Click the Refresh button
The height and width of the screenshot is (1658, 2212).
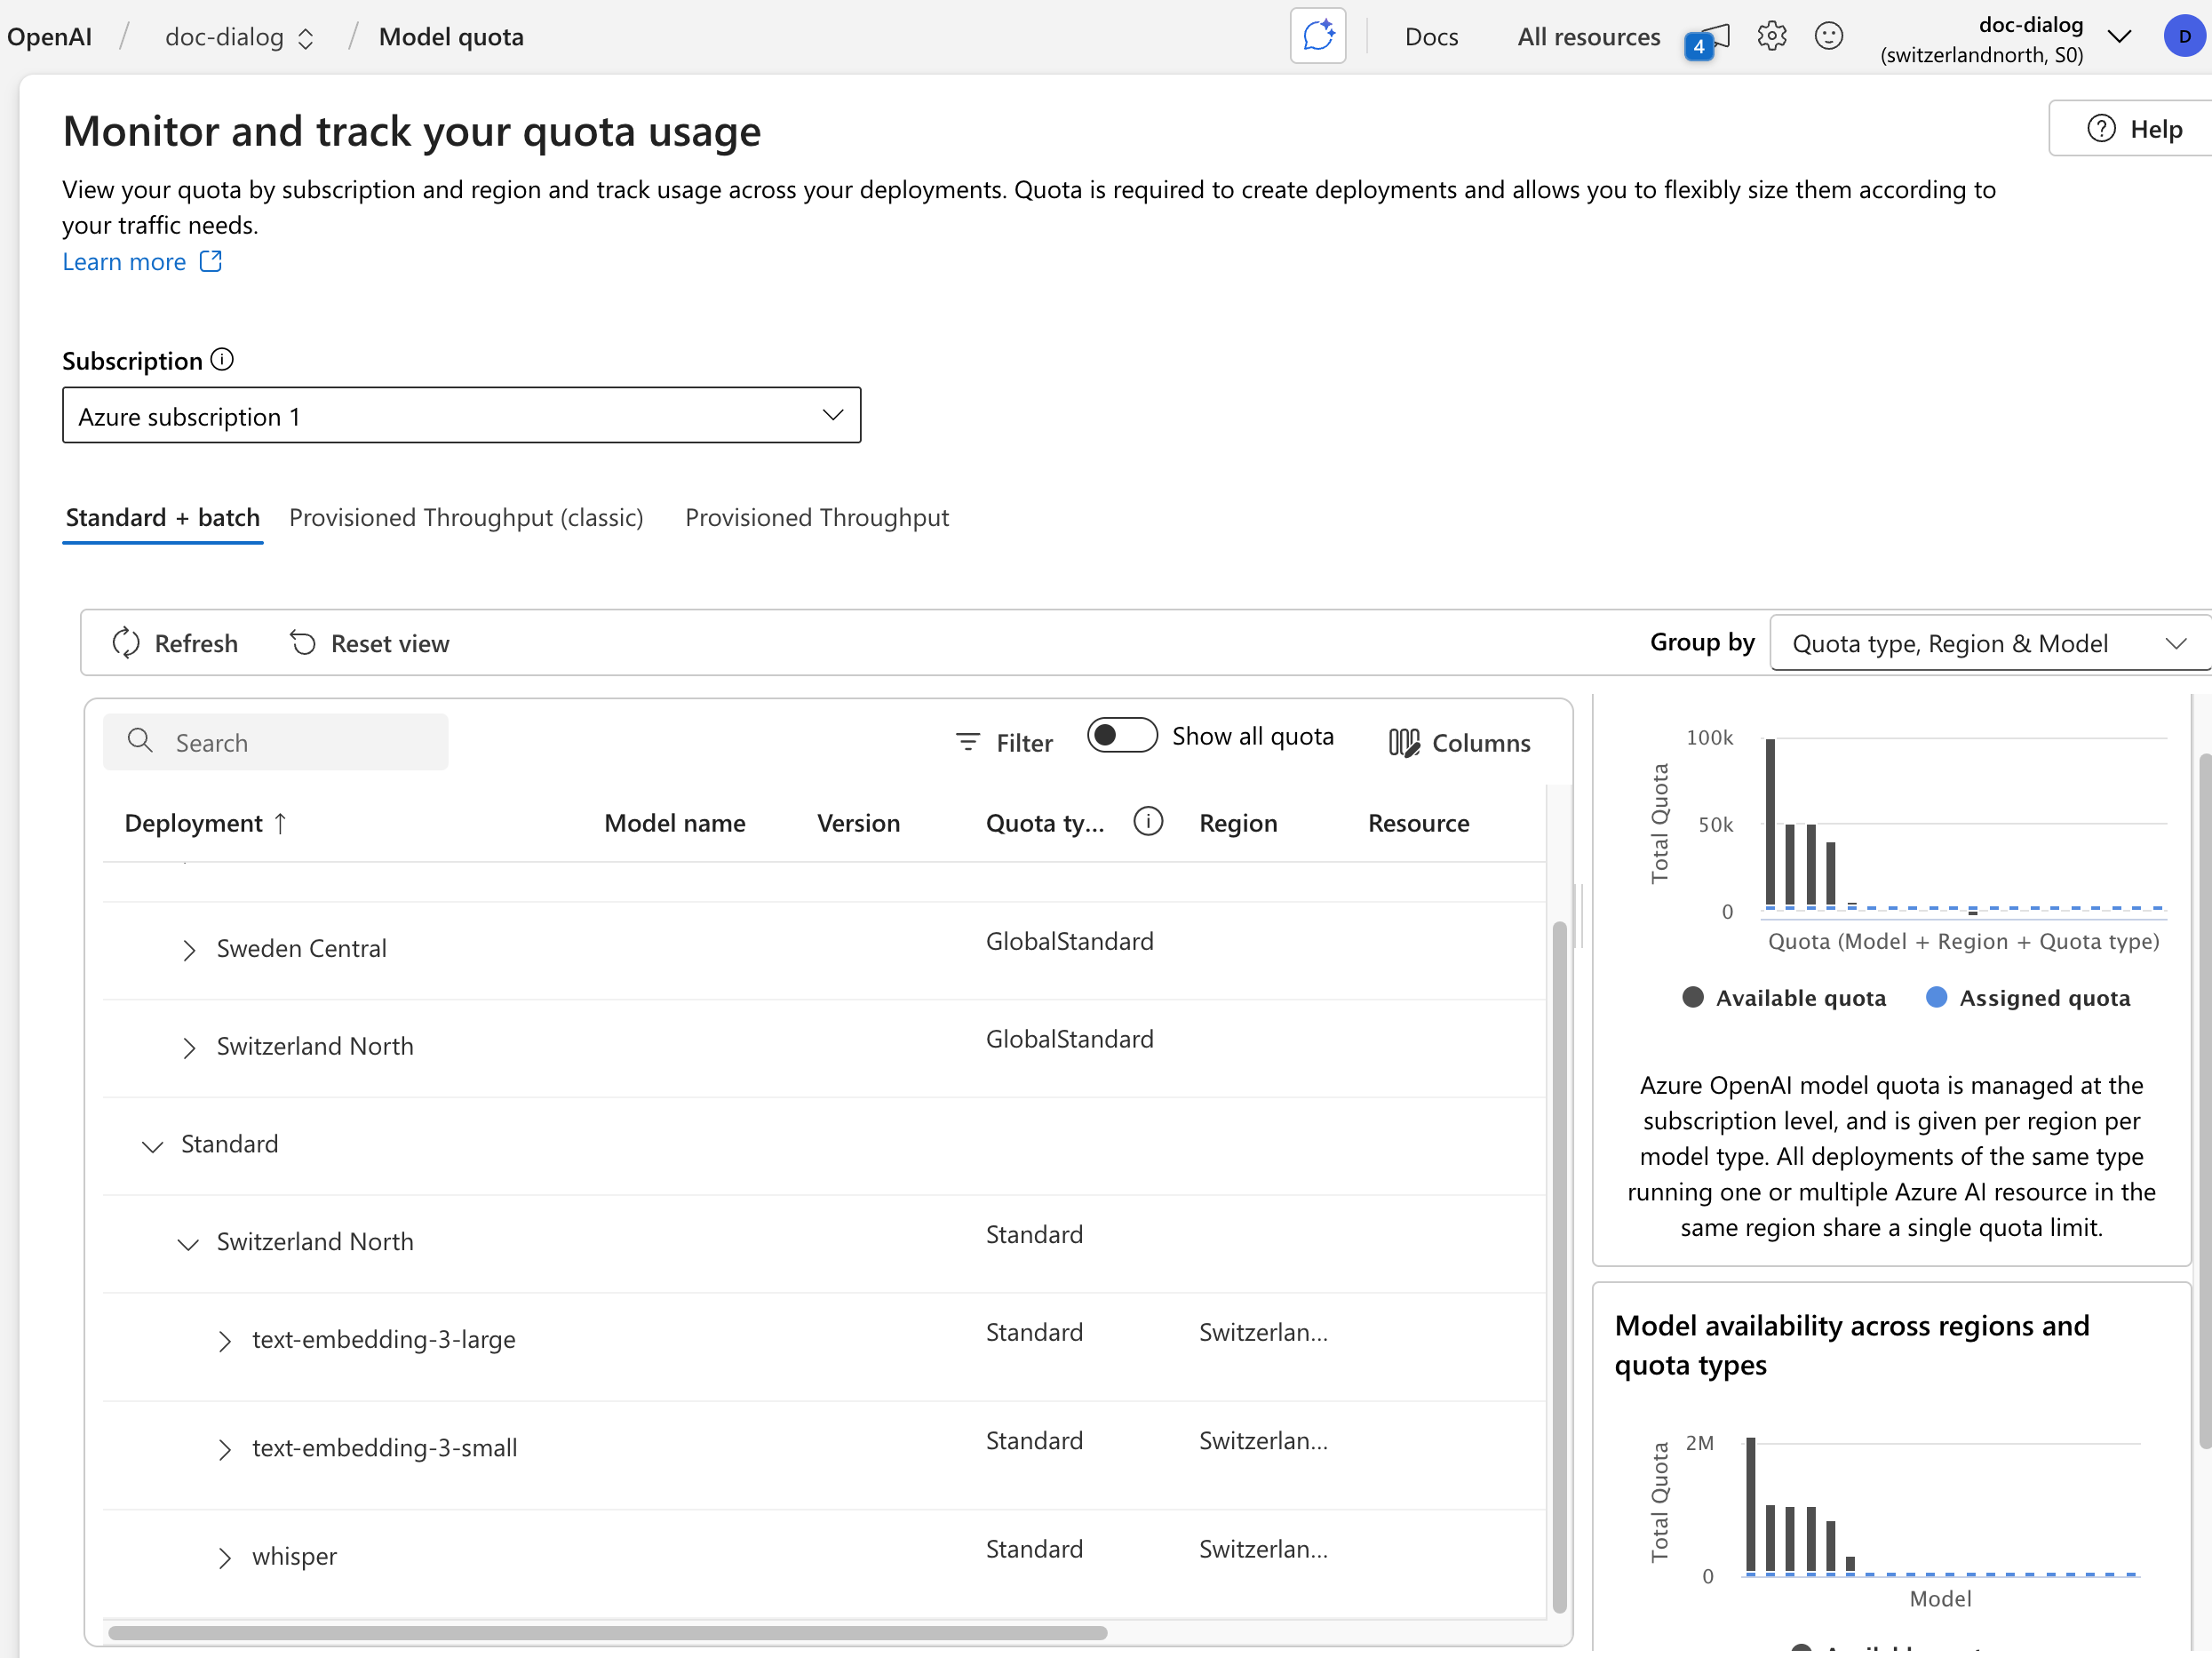175,643
